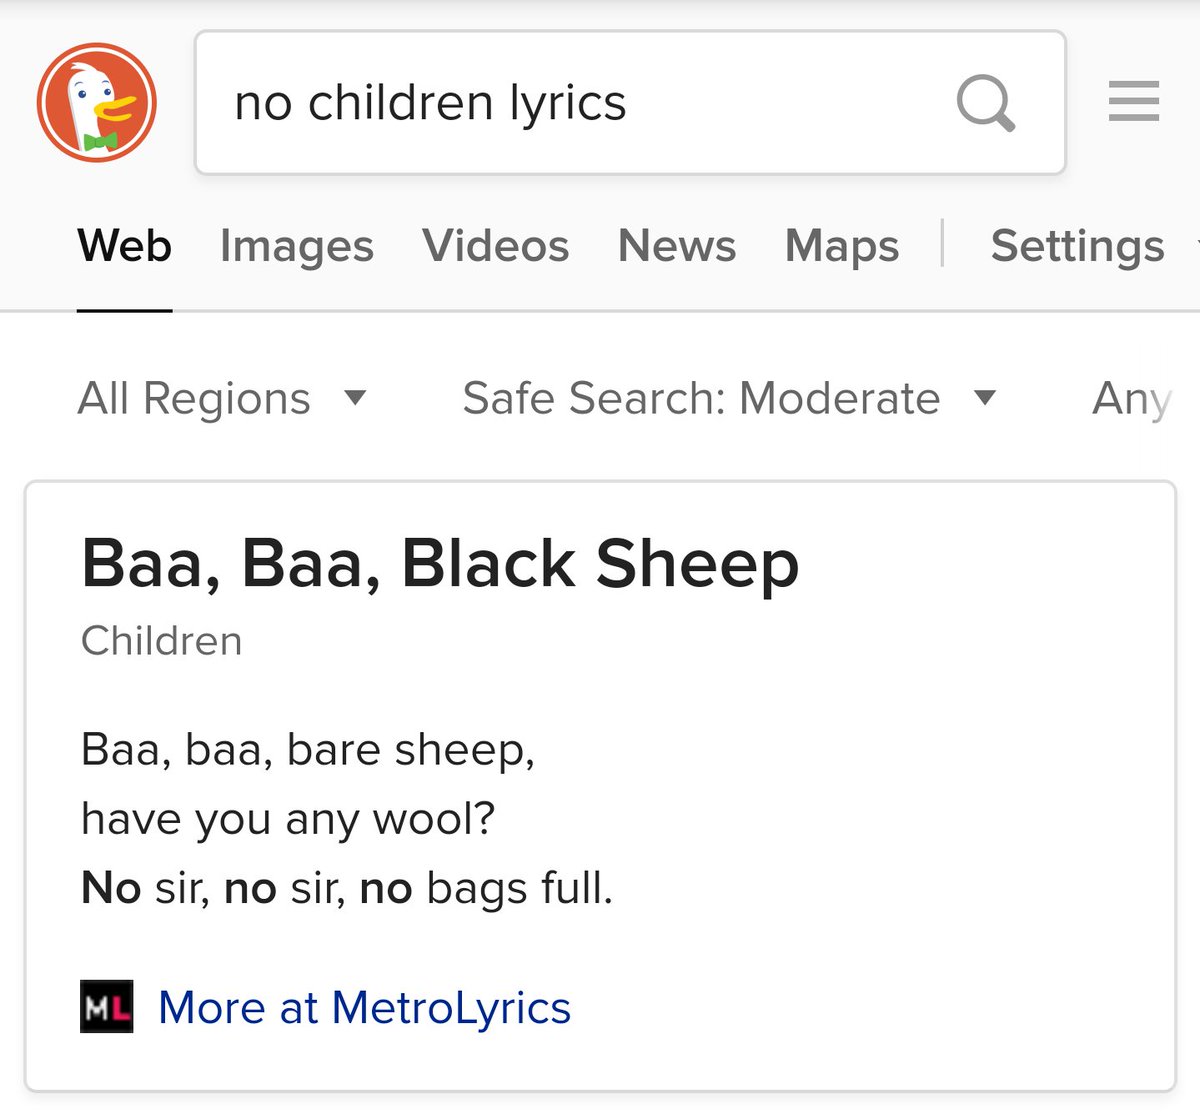
Task: Click the lyric line 'Baa, baa, bare sheep,'
Action: [308, 750]
